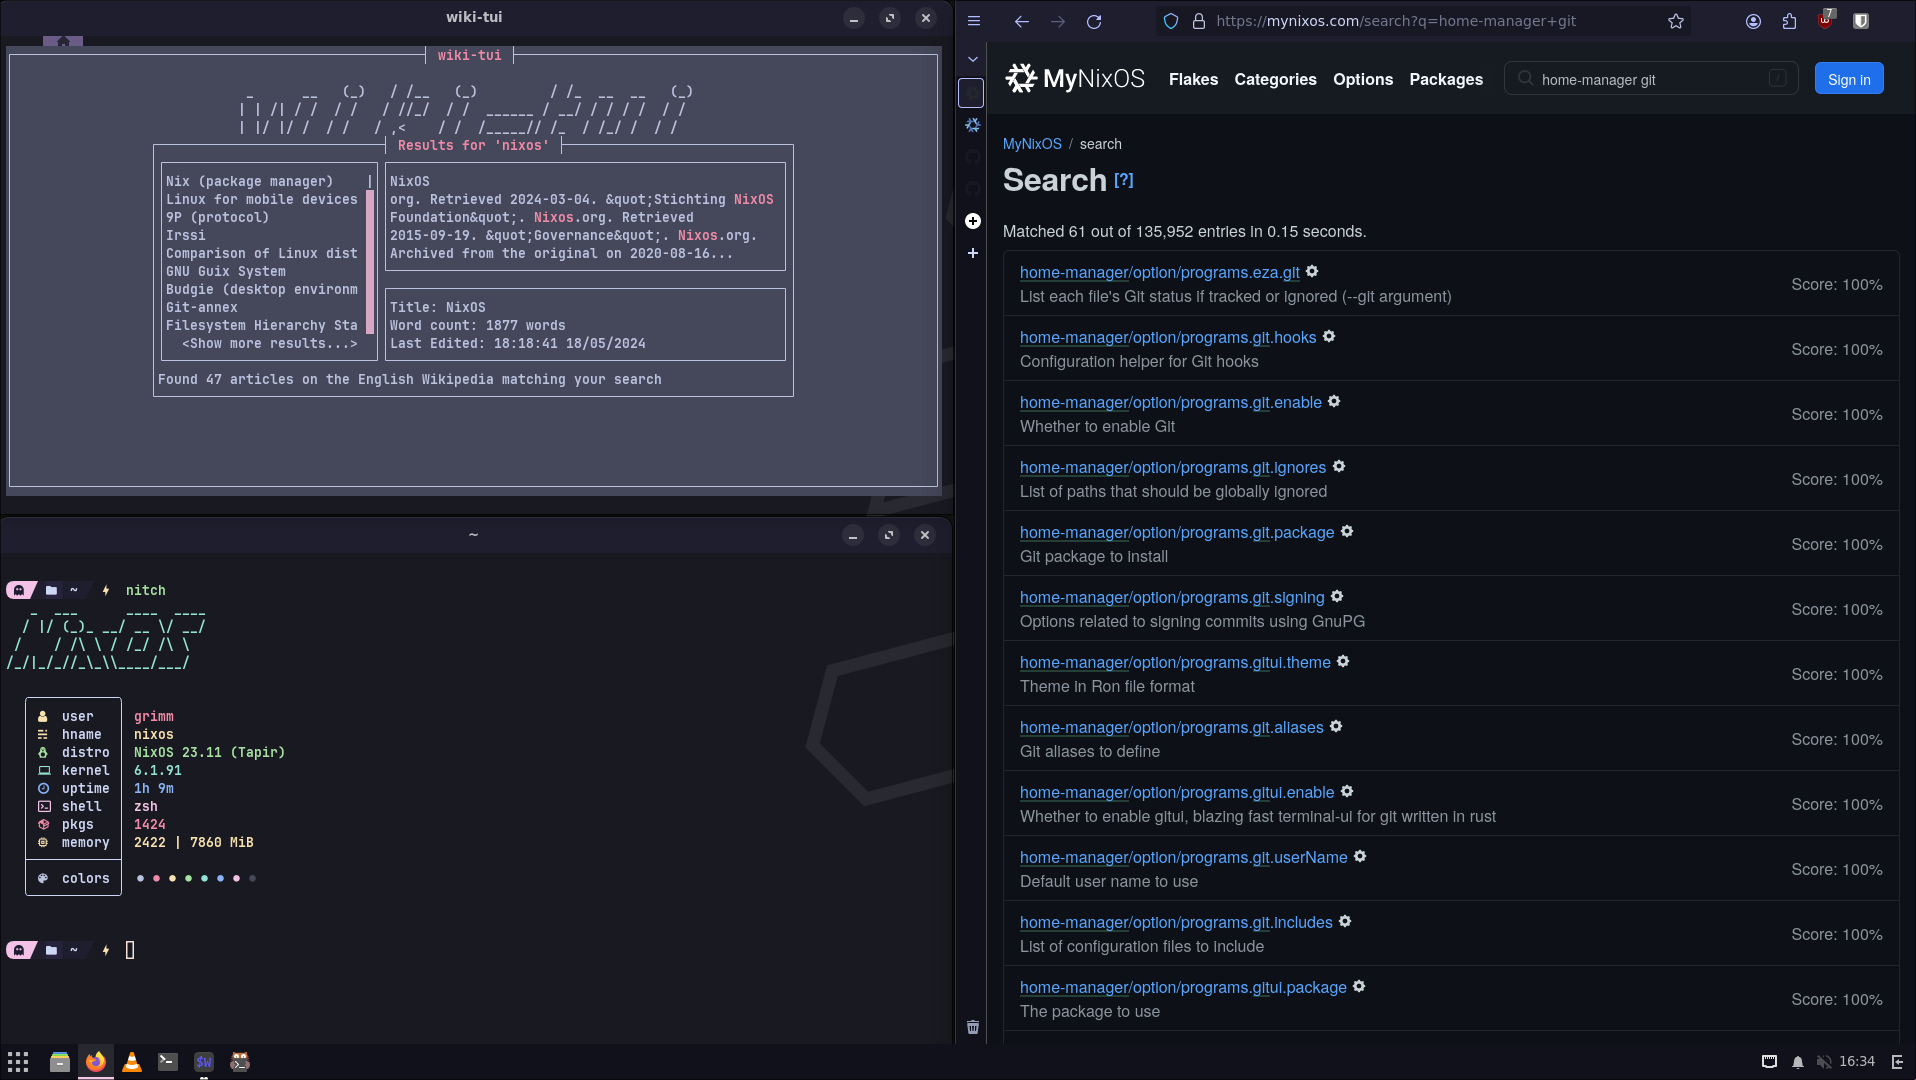The image size is (1916, 1080).
Task: Open the Options menu item
Action: pos(1362,79)
